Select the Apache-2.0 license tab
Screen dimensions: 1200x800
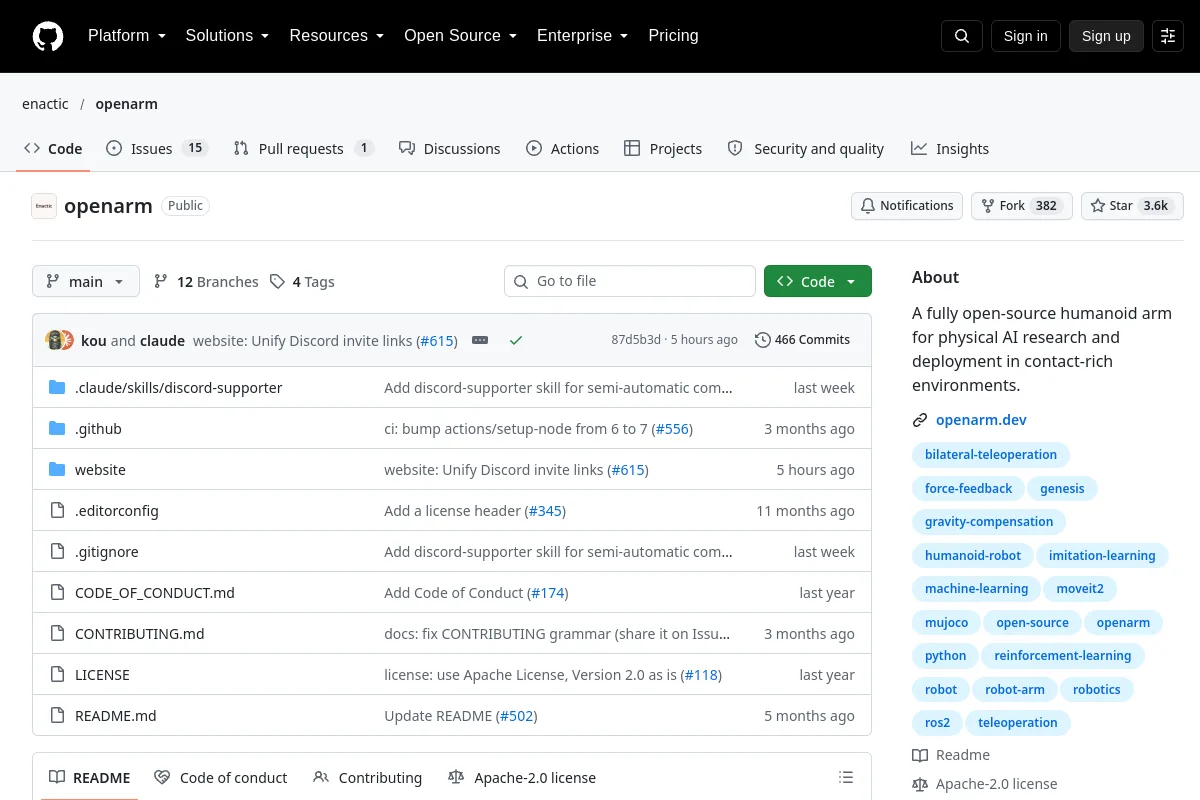pyautogui.click(x=522, y=778)
